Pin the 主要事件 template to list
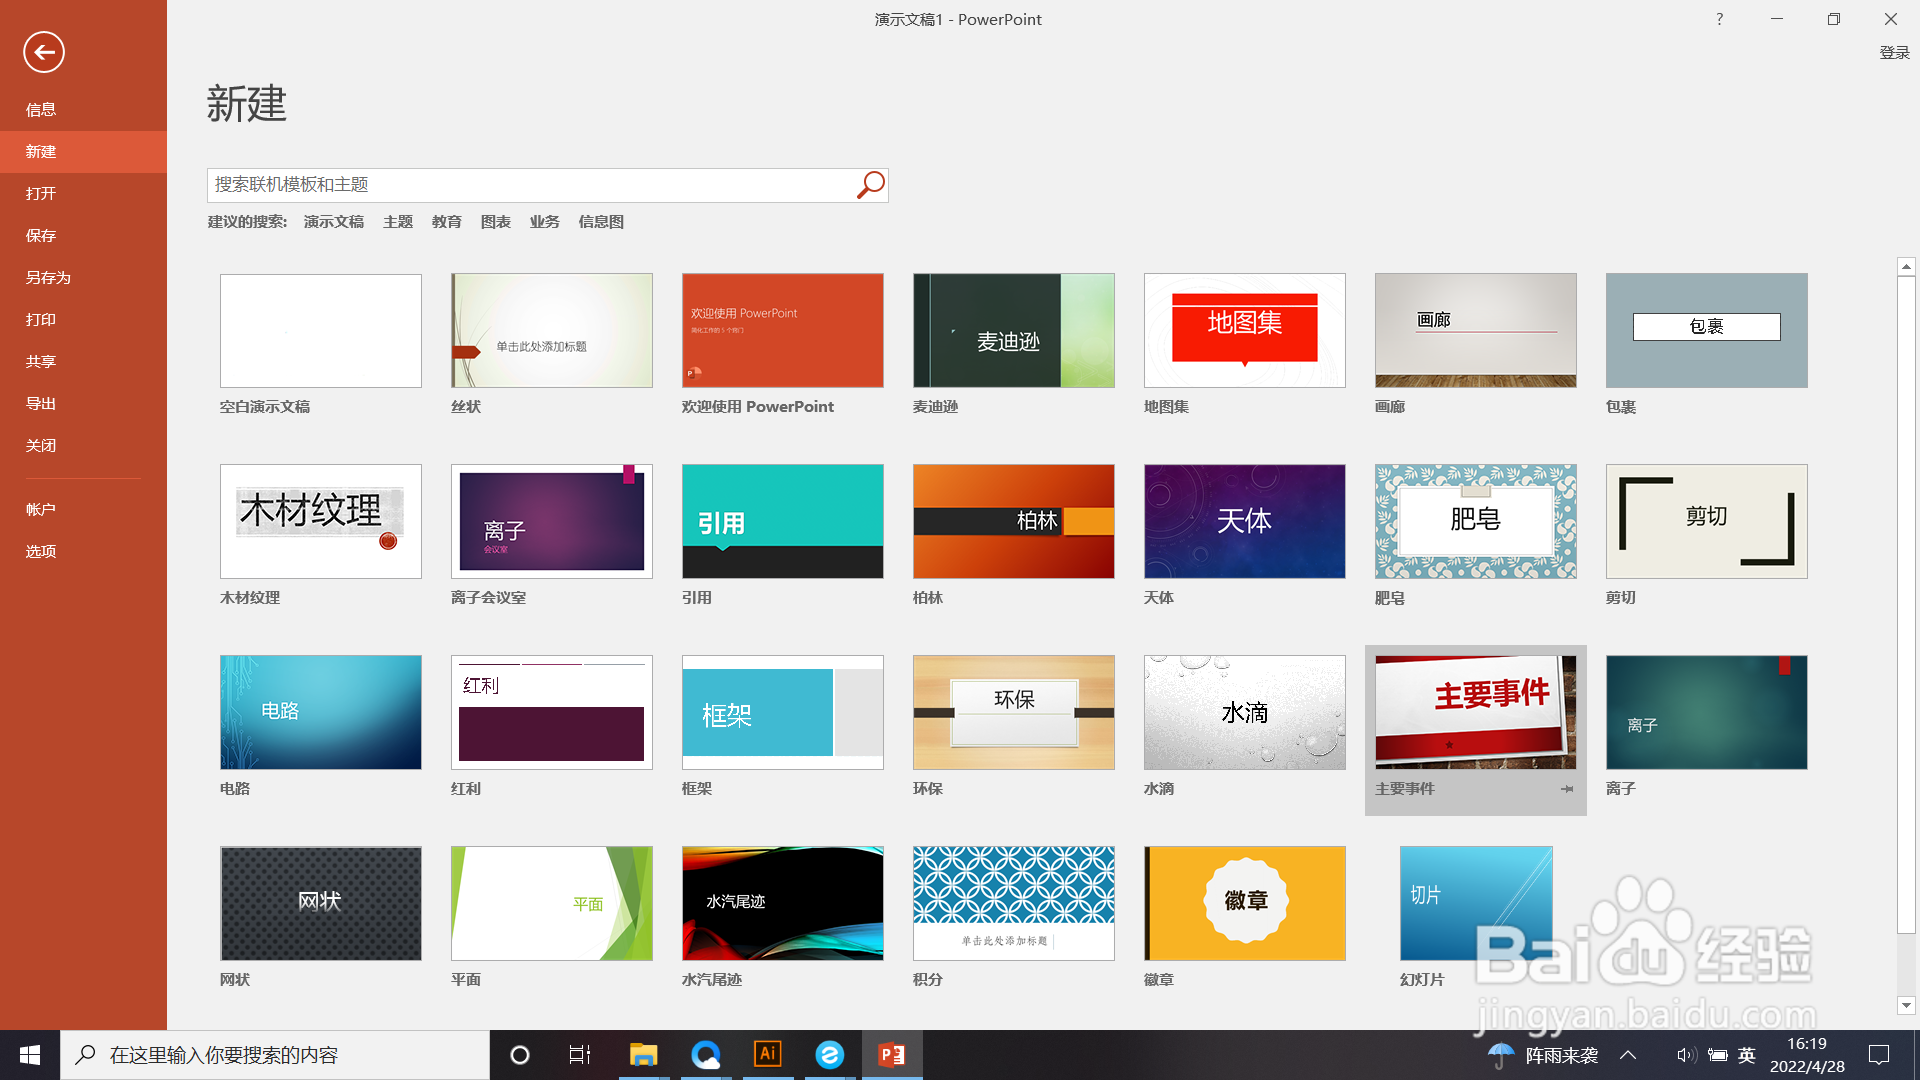The width and height of the screenshot is (1920, 1080). coord(1566,789)
